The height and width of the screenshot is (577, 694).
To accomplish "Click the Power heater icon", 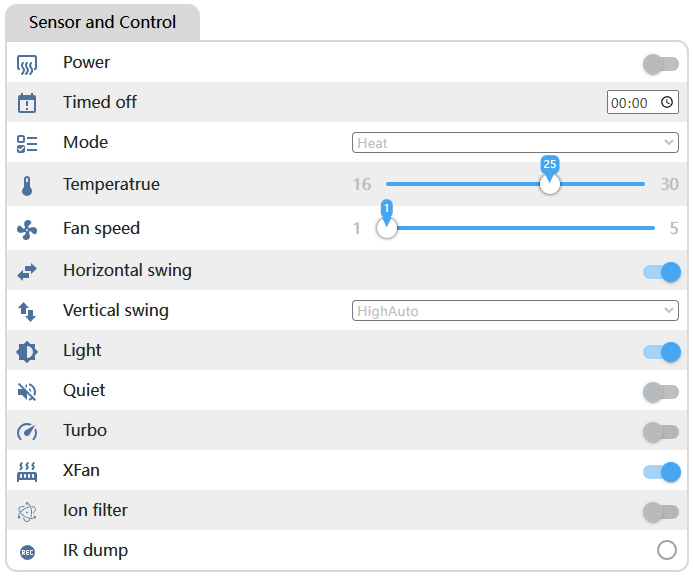I will [27, 65].
